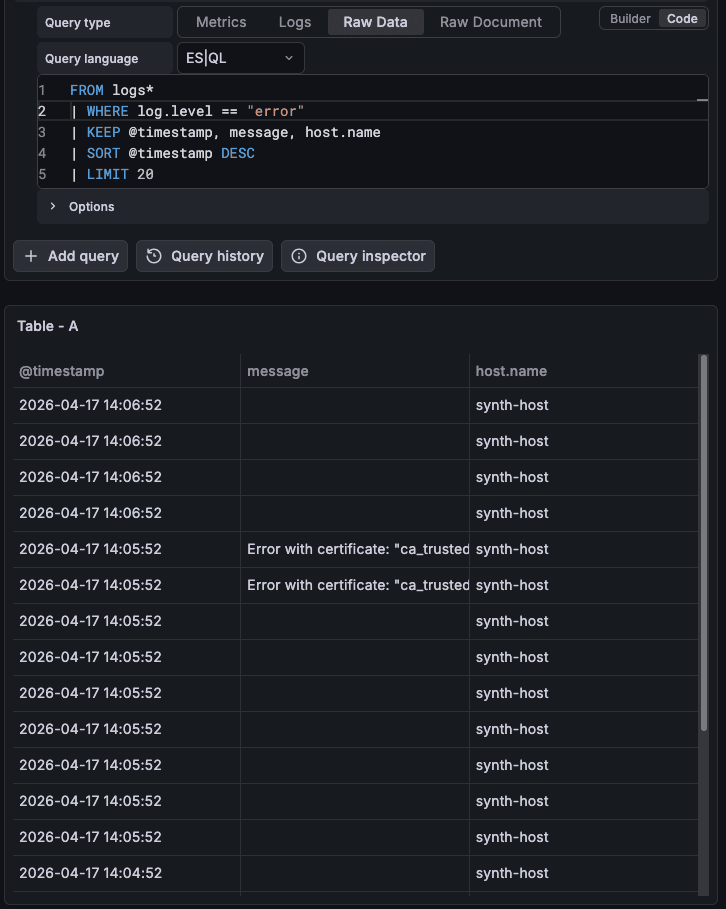
Task: Click the Query type label
Action: (78, 23)
